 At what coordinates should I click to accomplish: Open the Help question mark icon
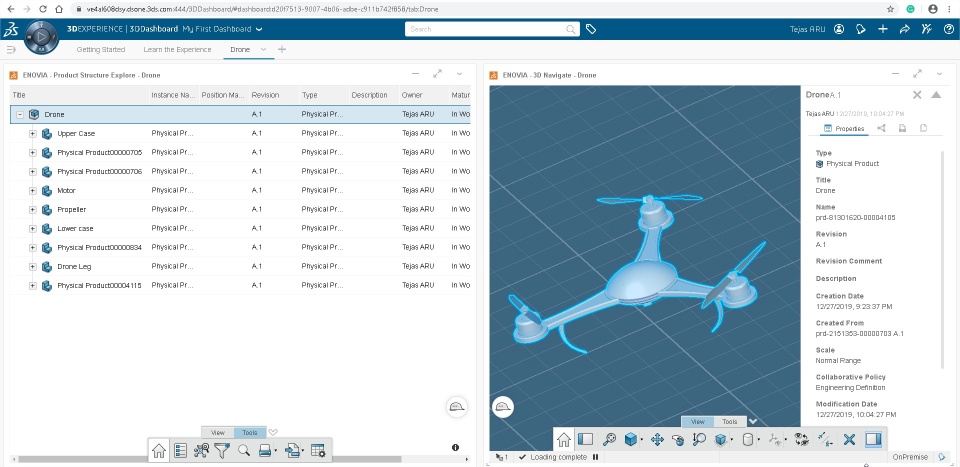point(948,29)
